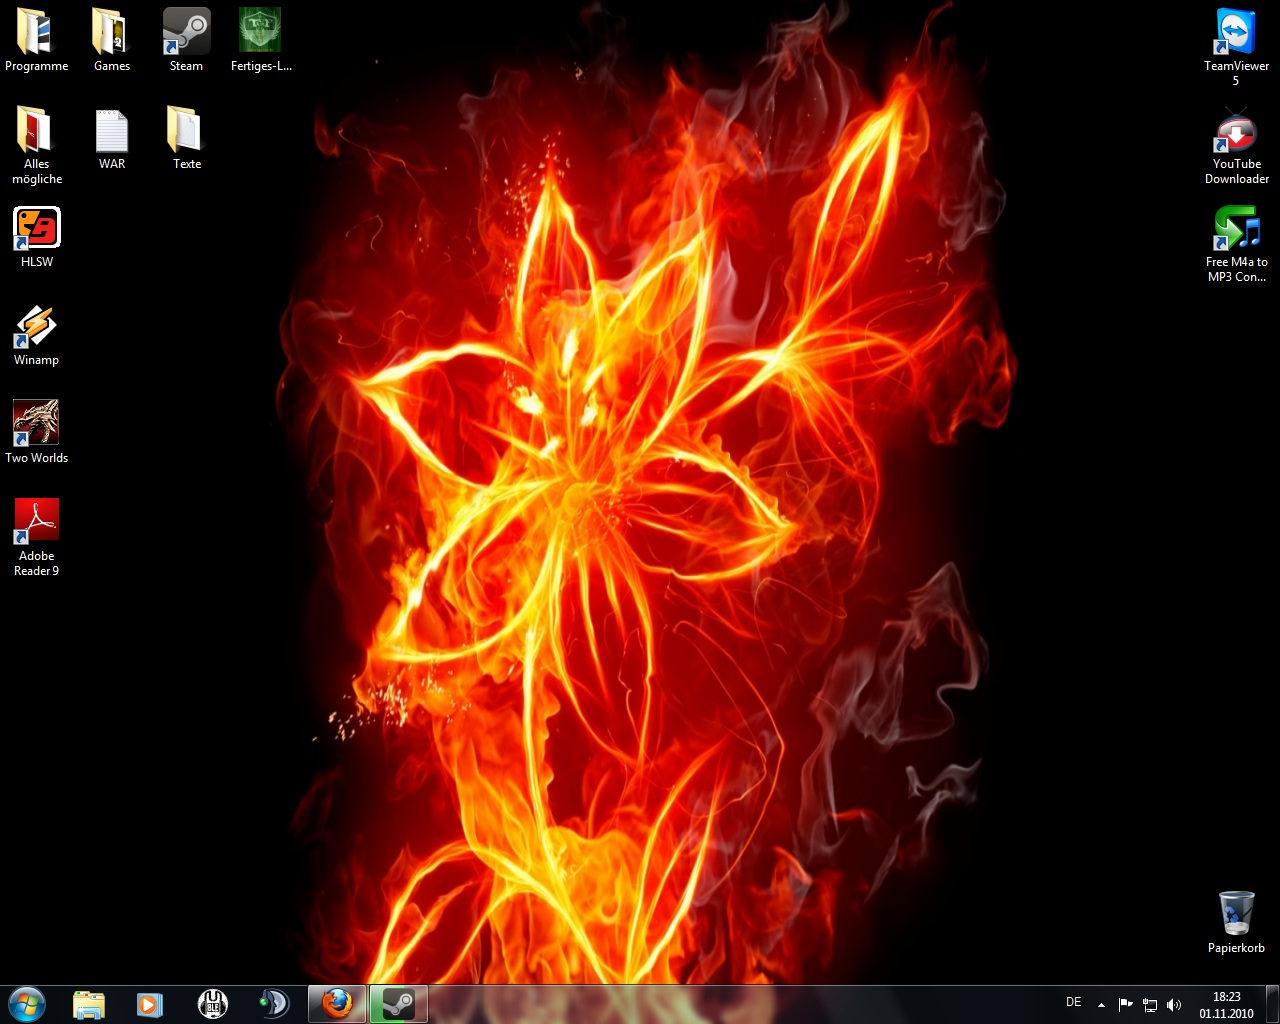This screenshot has width=1280, height=1024.
Task: Launch Windows Media Player from taskbar
Action: [x=150, y=1004]
